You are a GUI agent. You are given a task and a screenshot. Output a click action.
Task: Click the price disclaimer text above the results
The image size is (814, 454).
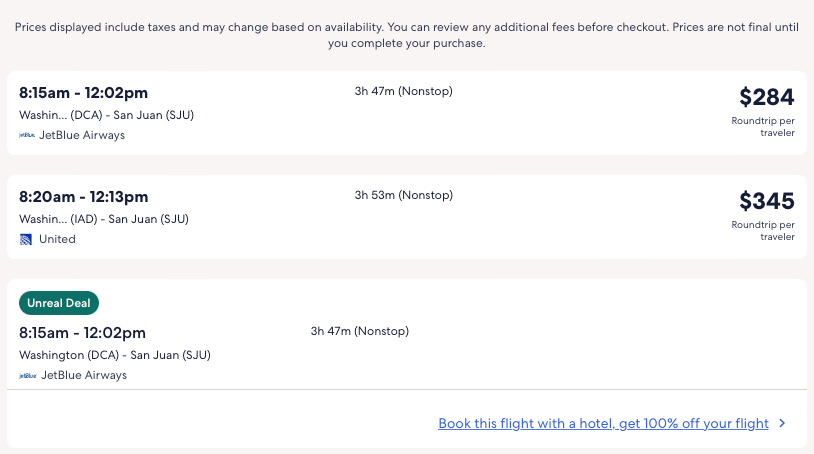click(x=406, y=36)
